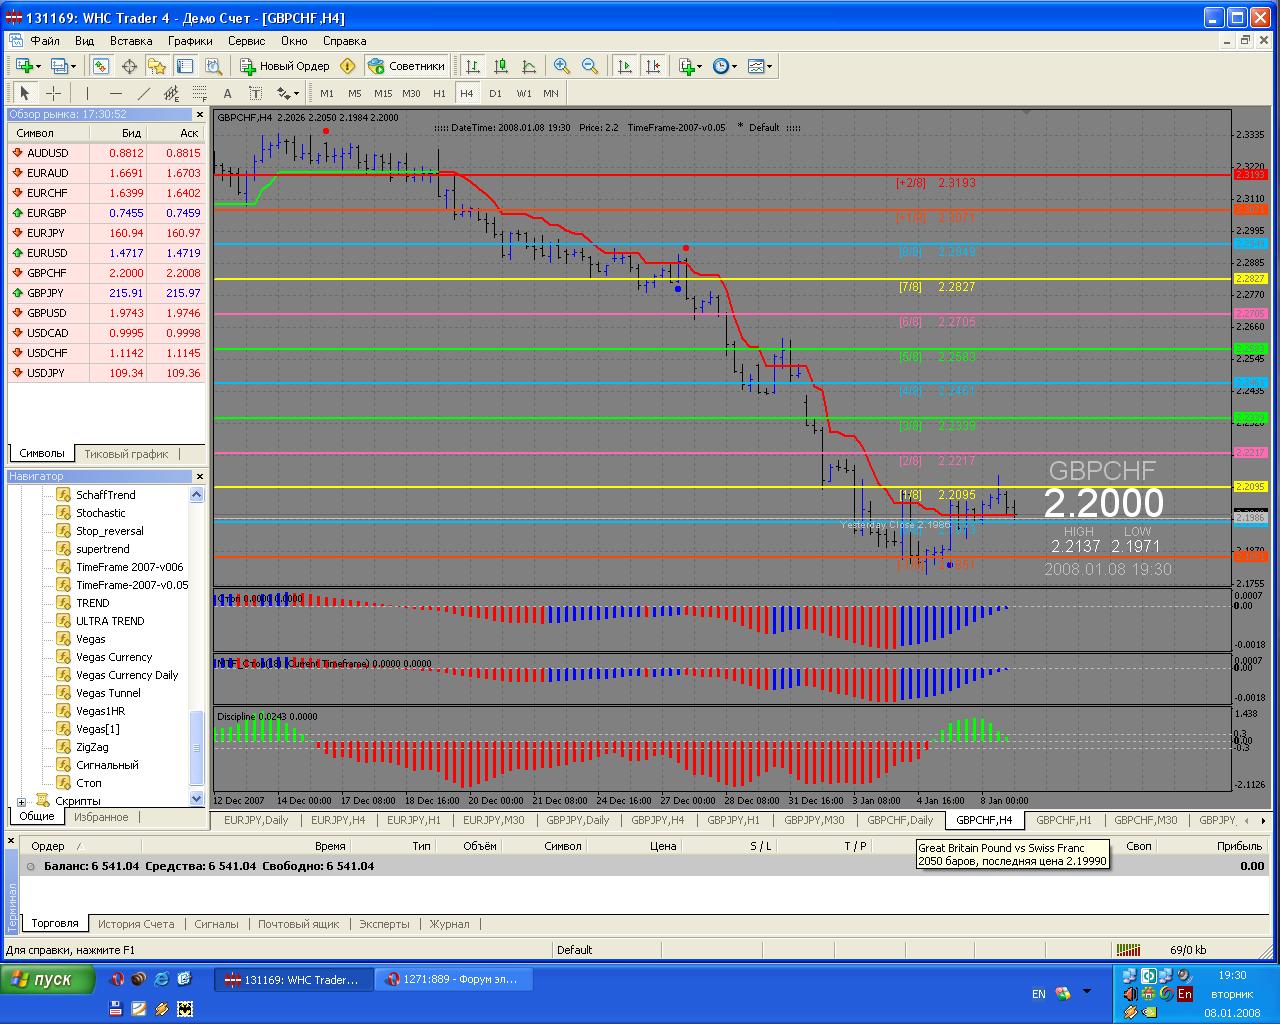Select the horizontal line drawing tool

point(115,93)
